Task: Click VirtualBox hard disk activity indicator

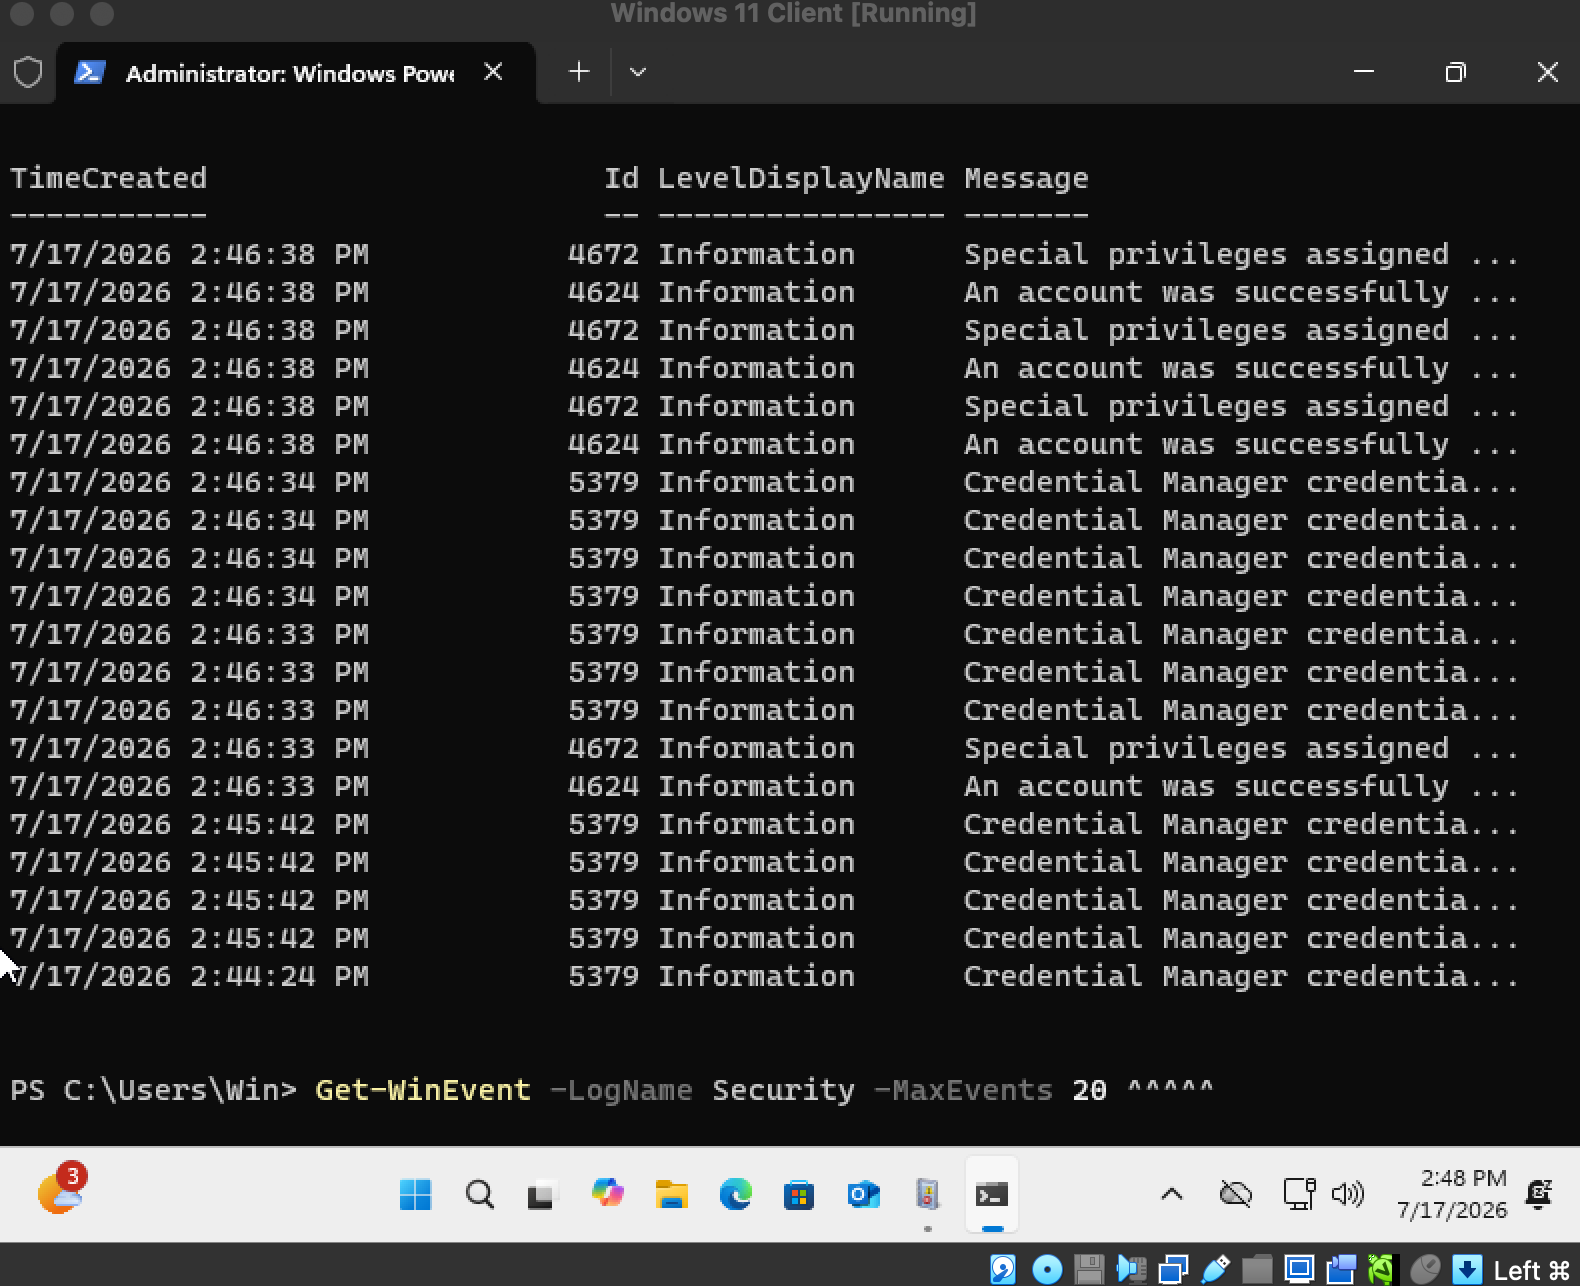Action: pos(1003,1269)
